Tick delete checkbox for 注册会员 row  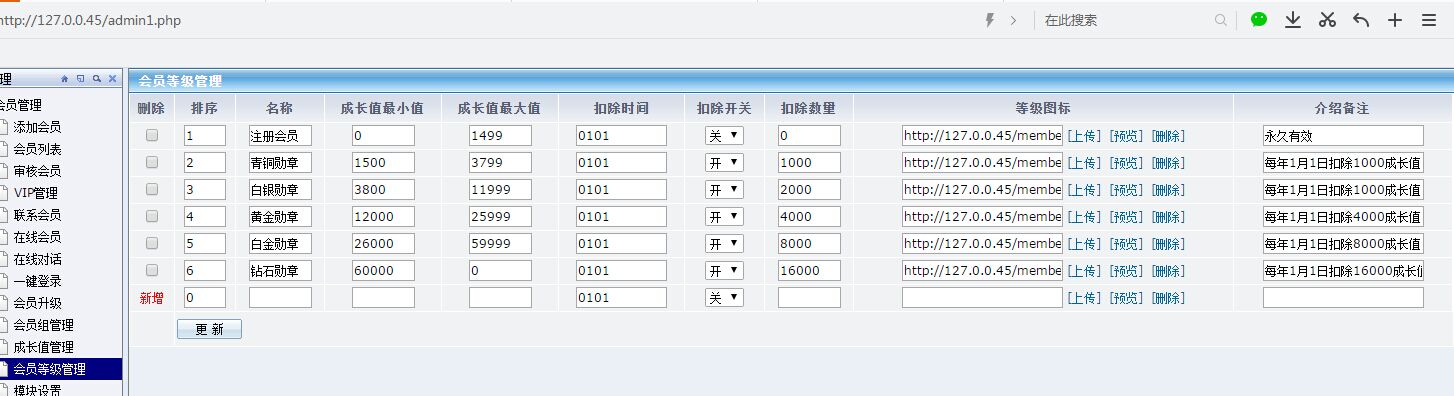pos(152,135)
